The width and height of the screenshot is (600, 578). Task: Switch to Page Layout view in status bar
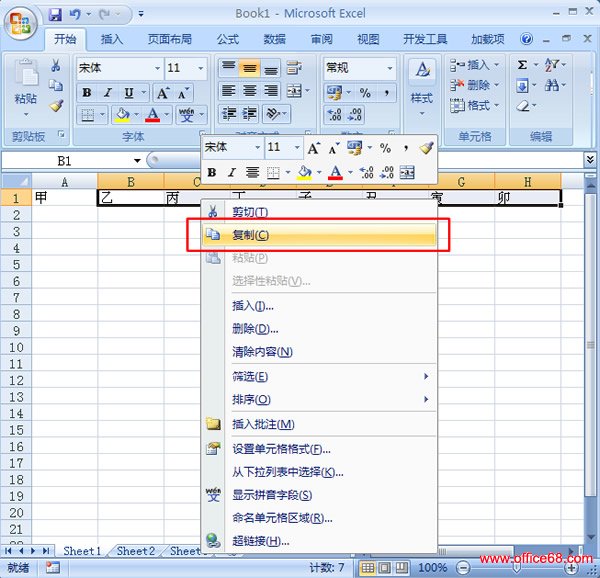pyautogui.click(x=385, y=567)
